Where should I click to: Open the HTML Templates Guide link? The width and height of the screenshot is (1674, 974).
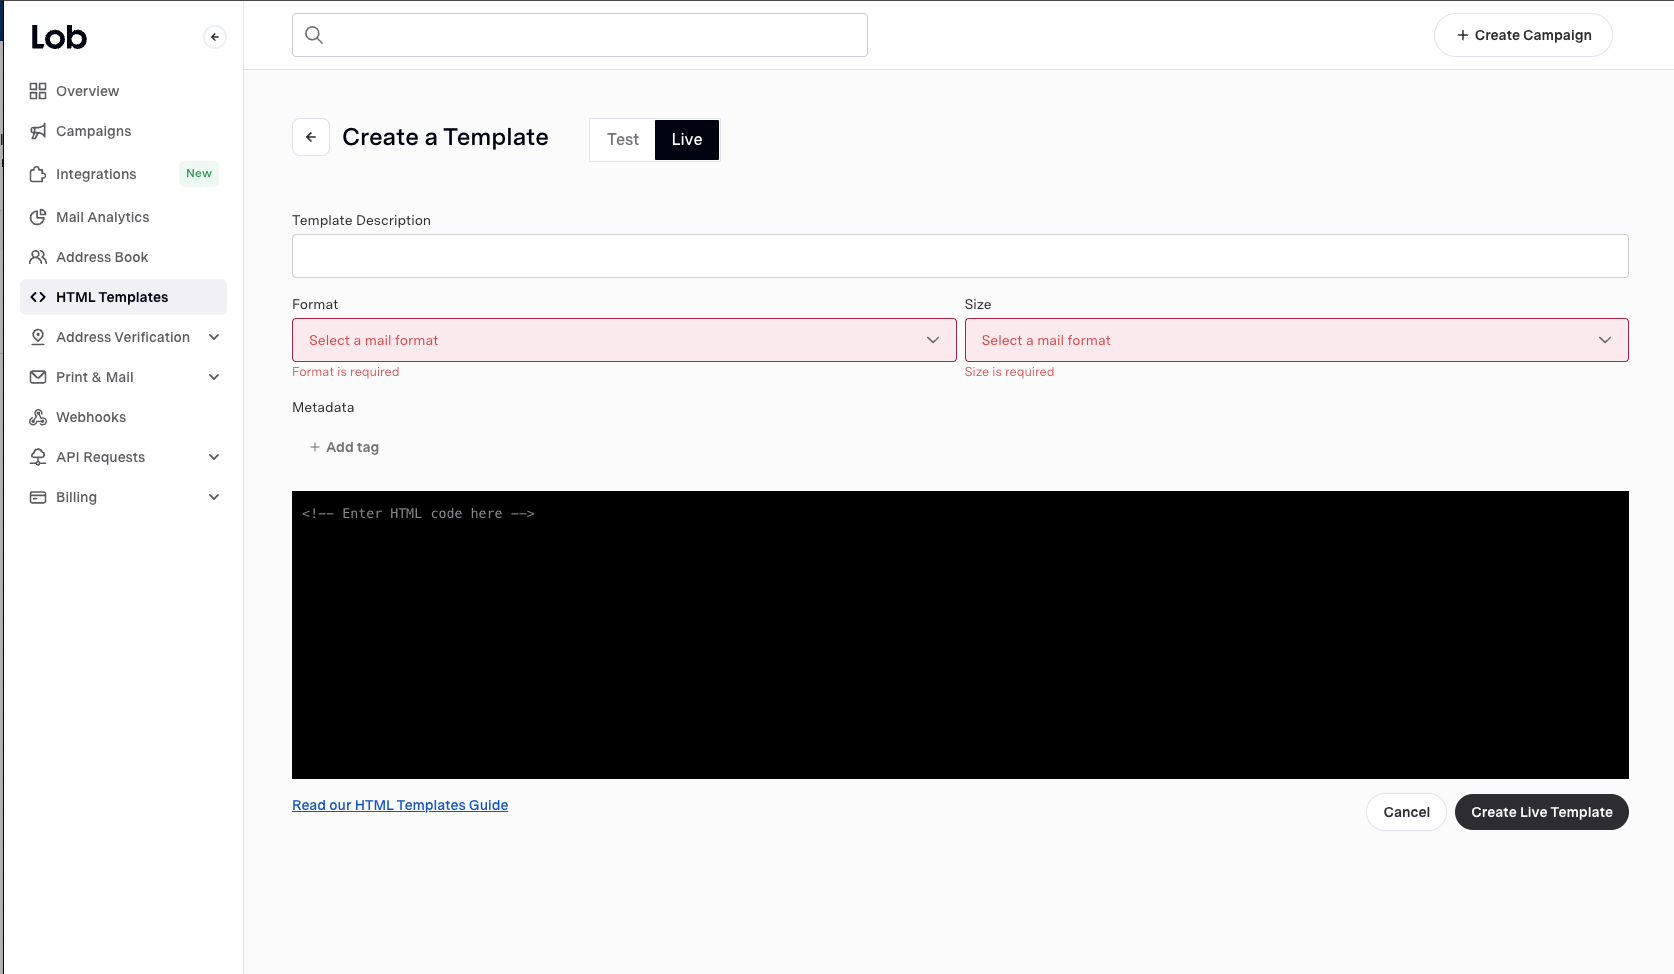[400, 805]
